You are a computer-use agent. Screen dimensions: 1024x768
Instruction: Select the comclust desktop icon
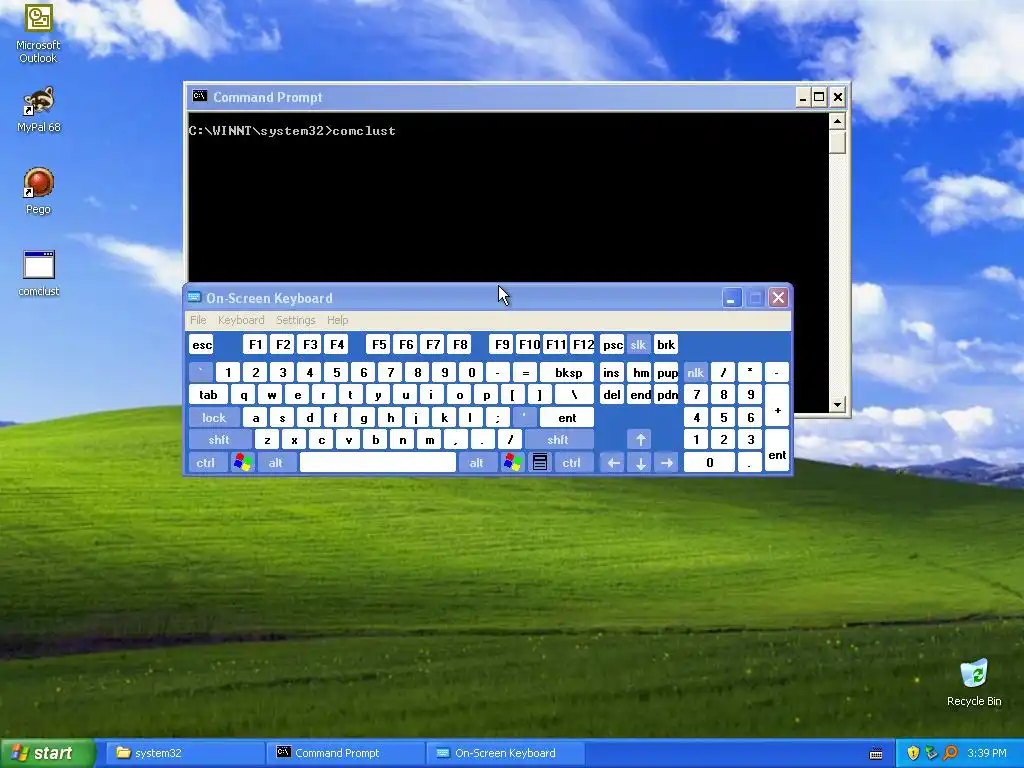point(39,274)
